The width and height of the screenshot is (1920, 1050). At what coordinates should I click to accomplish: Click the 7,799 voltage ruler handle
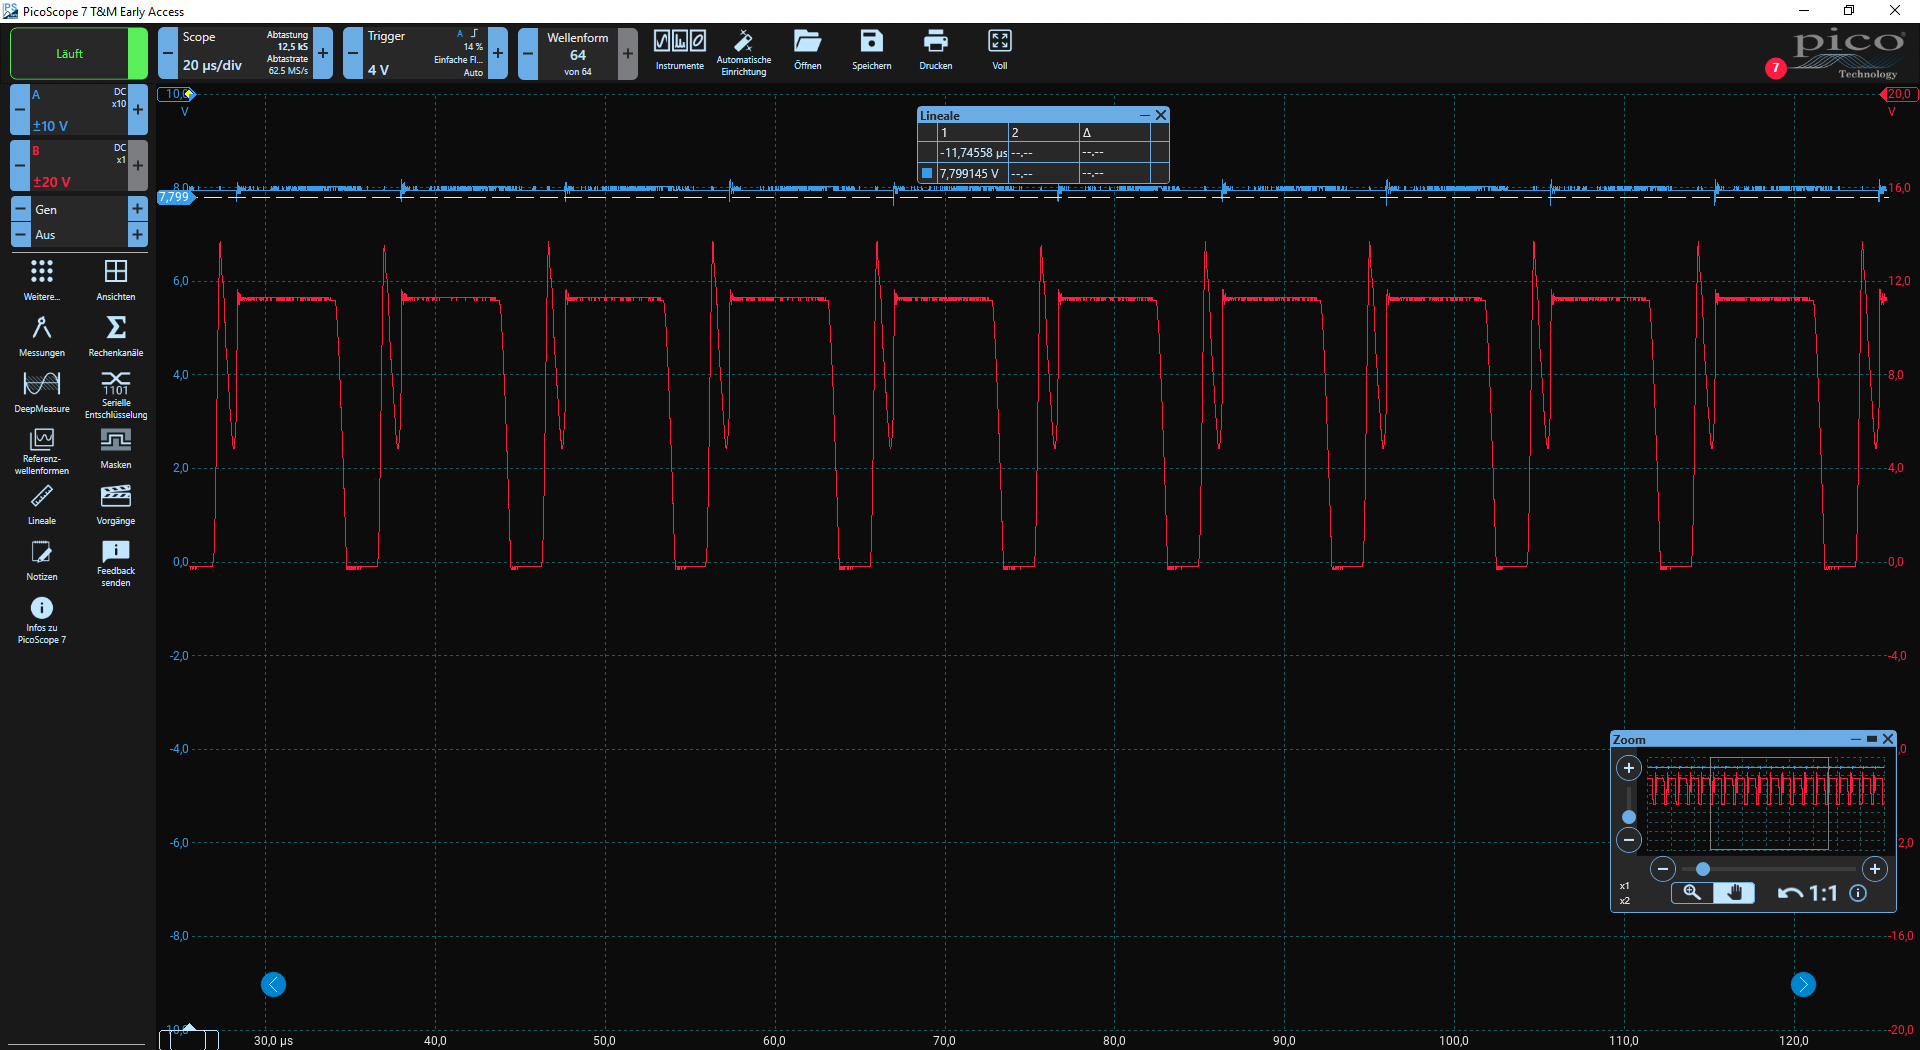(174, 197)
